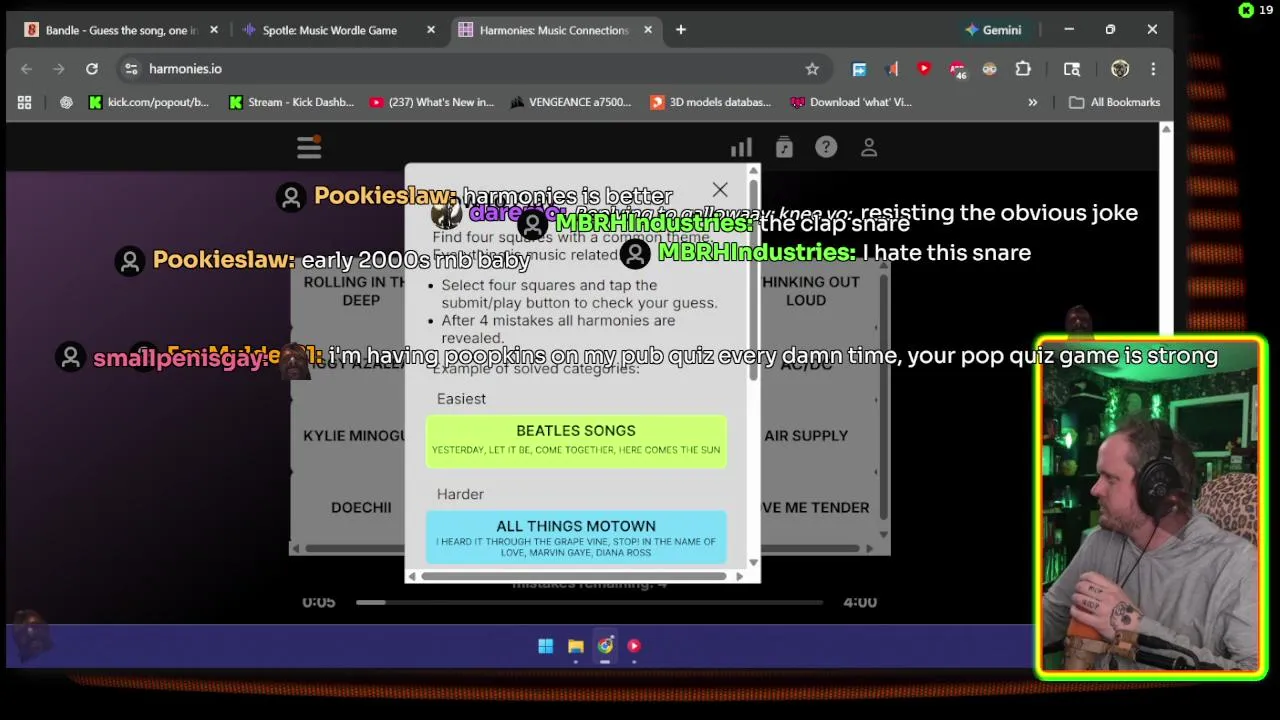Open the Harmonies hamburger menu
Image resolution: width=1280 pixels, height=720 pixels.
pos(309,148)
